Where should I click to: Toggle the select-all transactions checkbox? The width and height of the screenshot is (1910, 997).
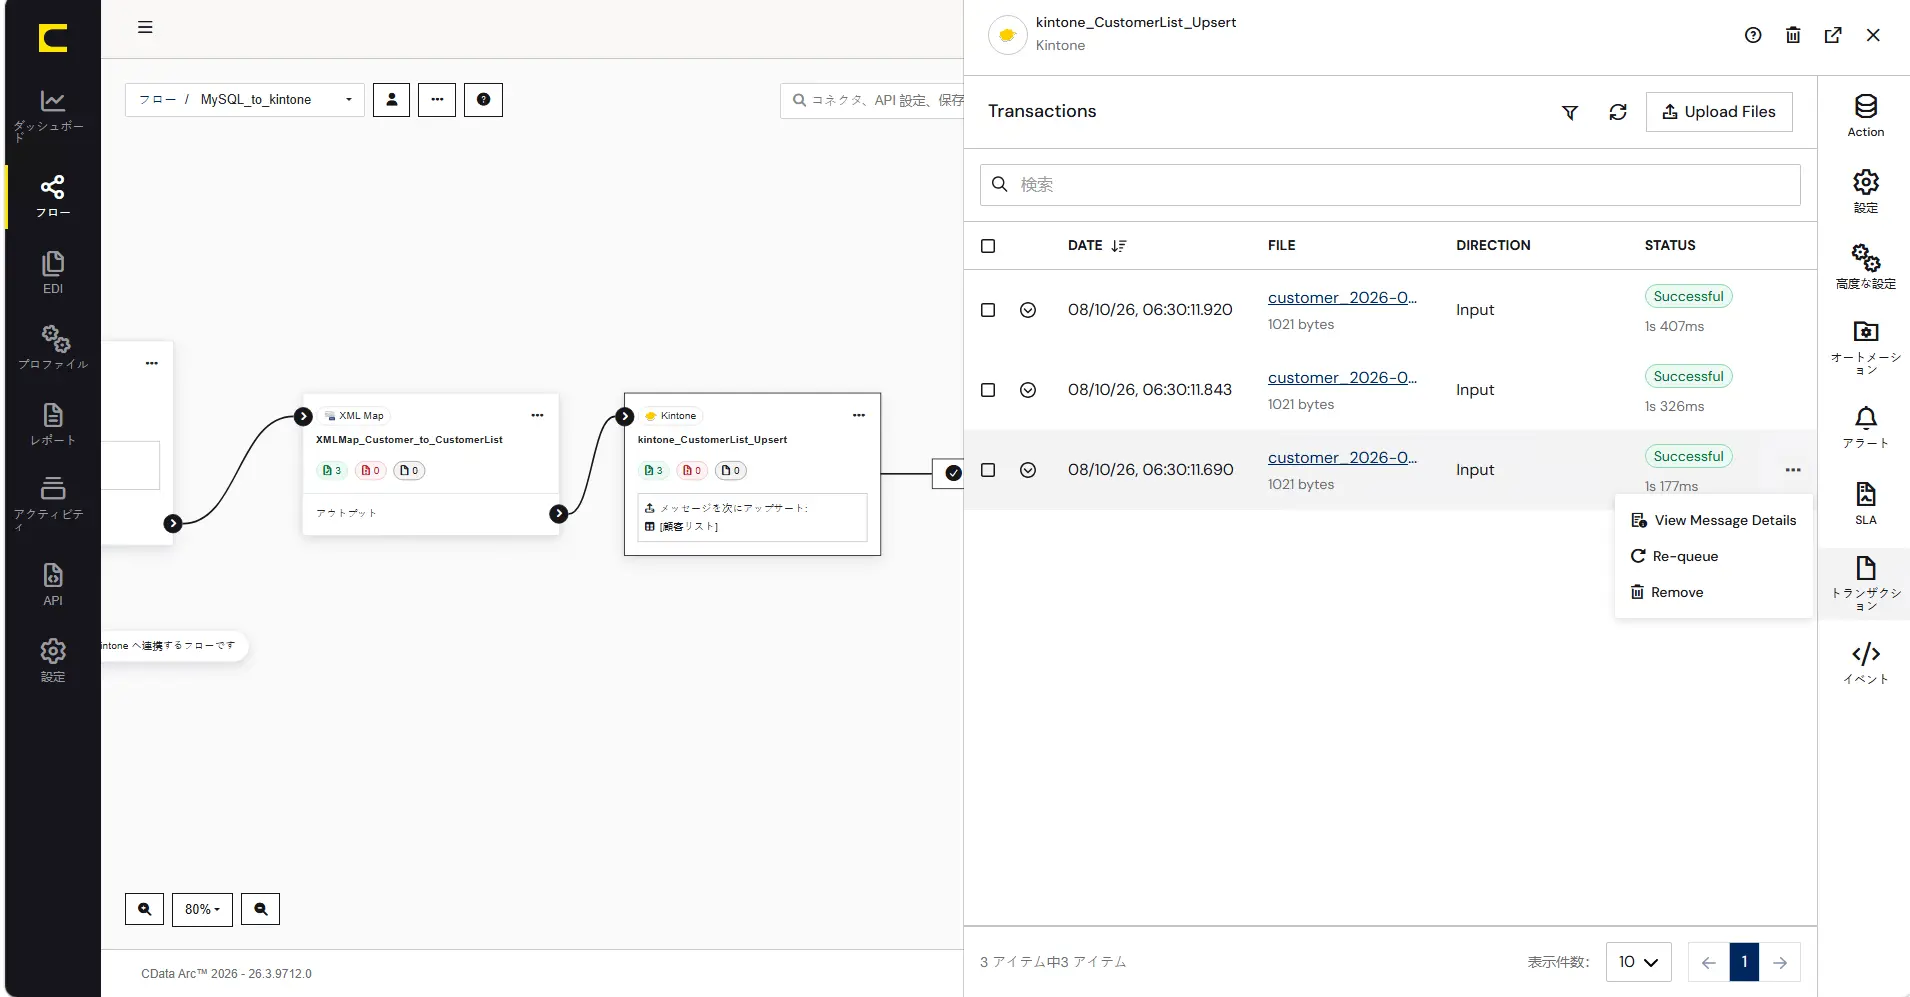point(988,246)
